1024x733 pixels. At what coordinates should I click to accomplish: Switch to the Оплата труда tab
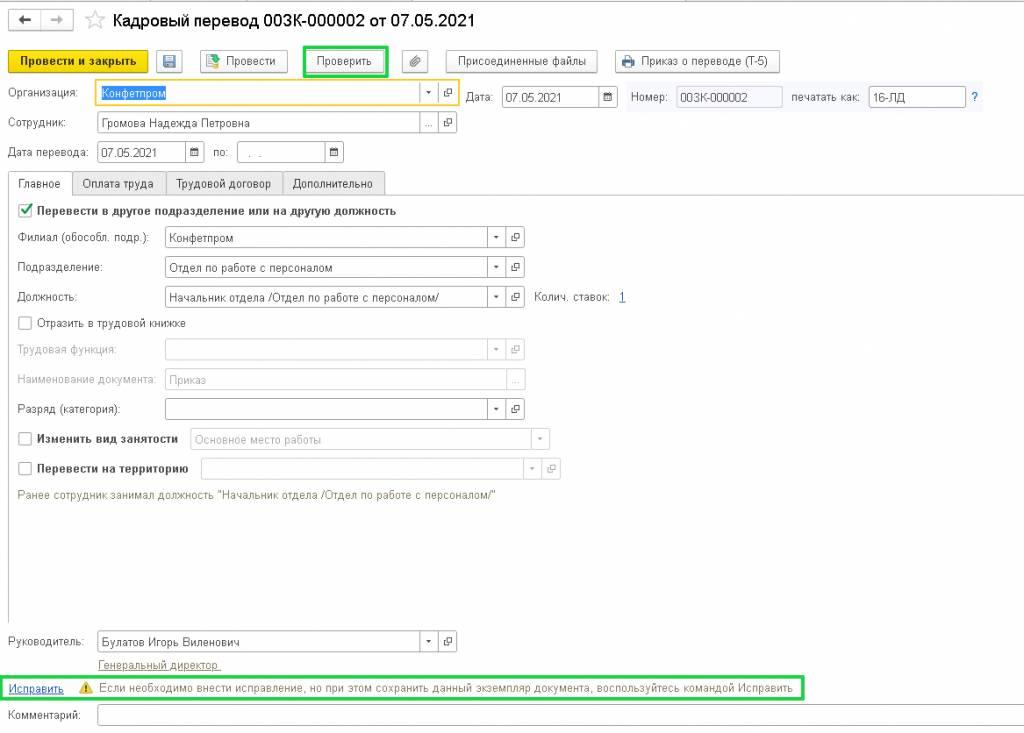[x=118, y=184]
